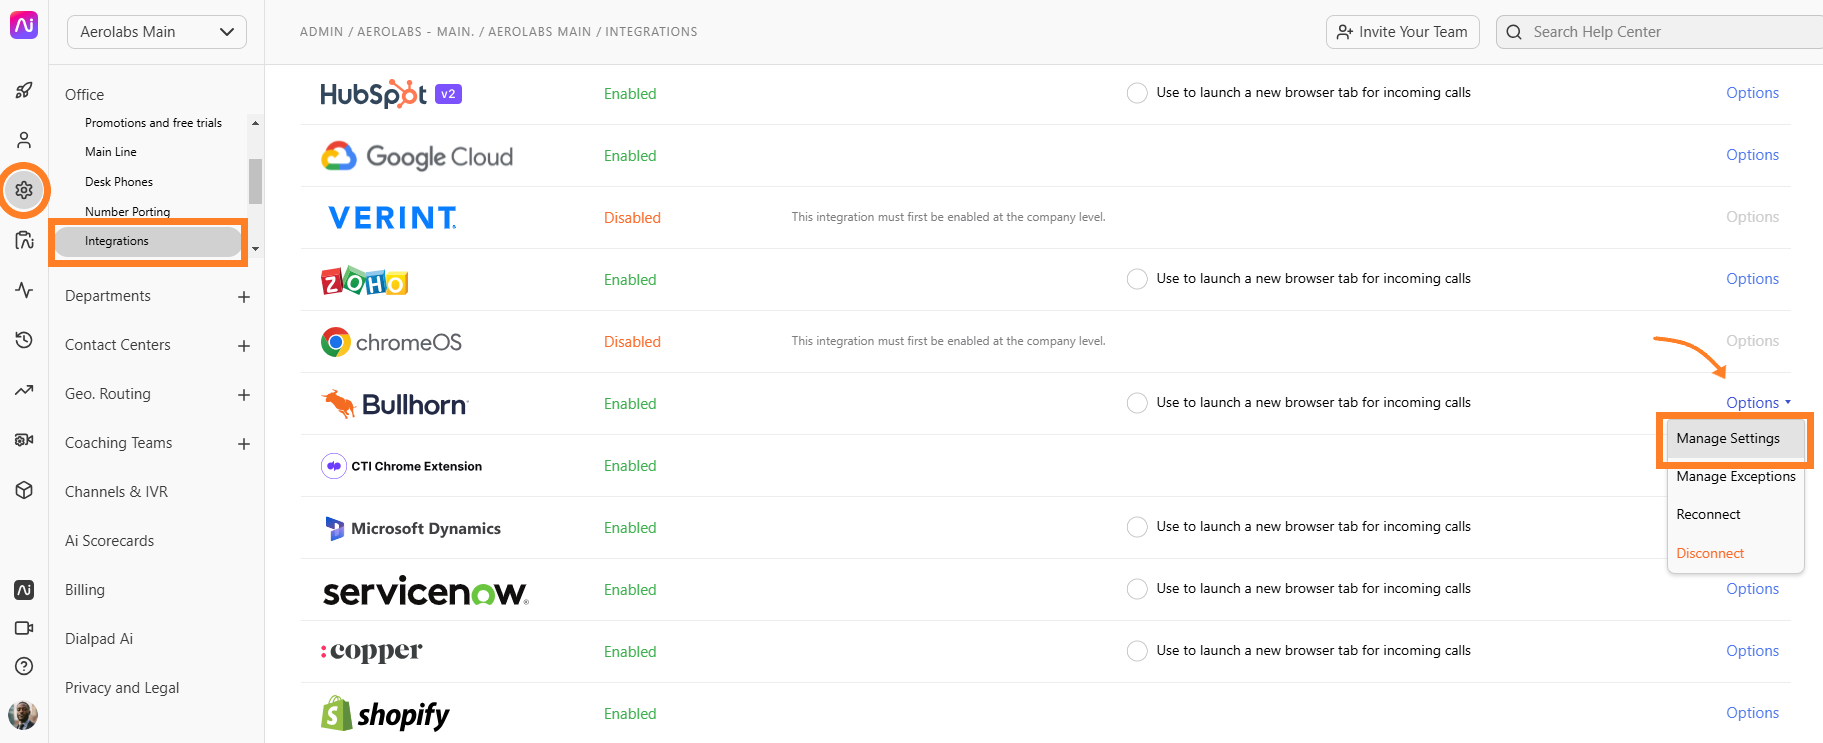
Task: Open Integrations in the Office menu
Action: pos(148,241)
